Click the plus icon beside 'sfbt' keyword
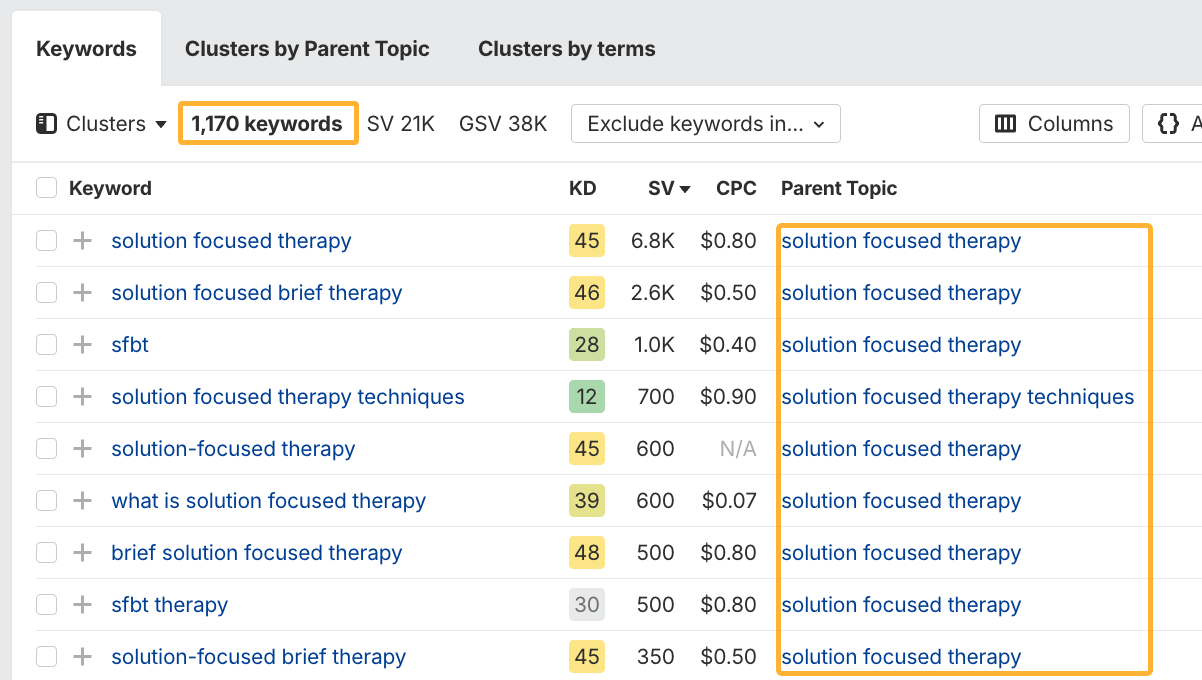This screenshot has width=1202, height=680. click(x=83, y=345)
